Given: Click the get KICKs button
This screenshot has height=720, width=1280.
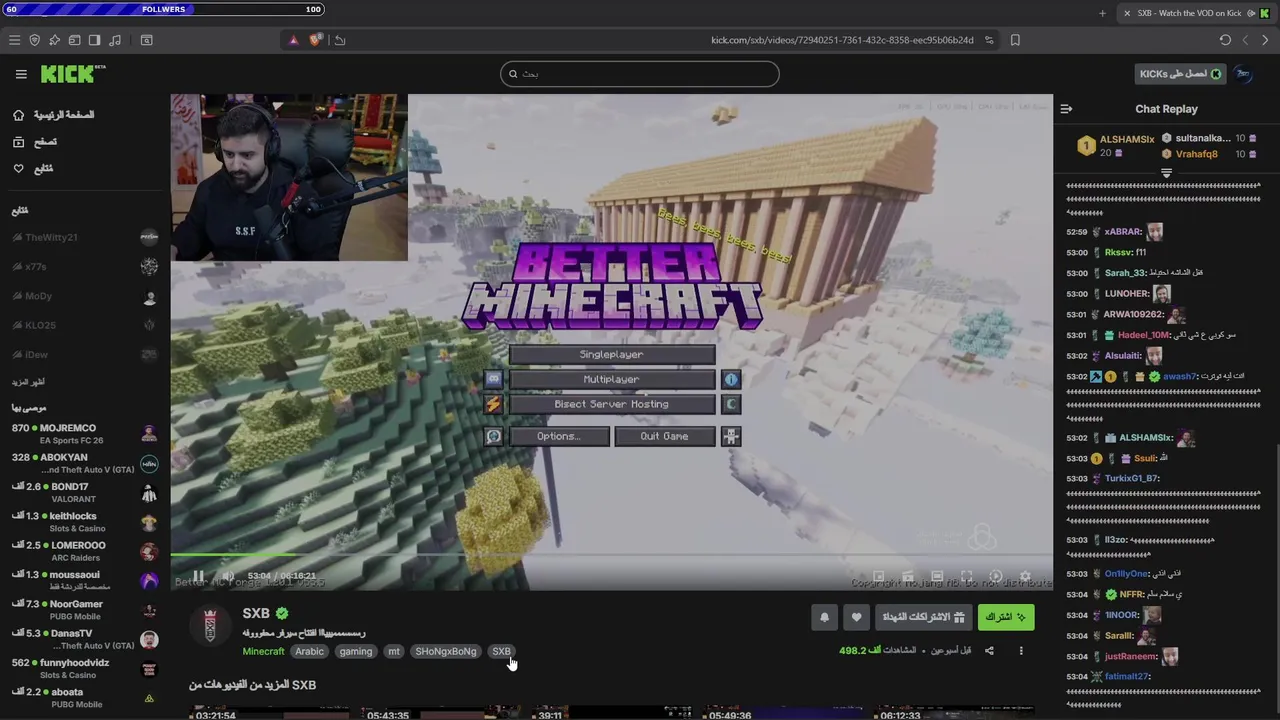Looking at the screenshot, I should click(1181, 74).
